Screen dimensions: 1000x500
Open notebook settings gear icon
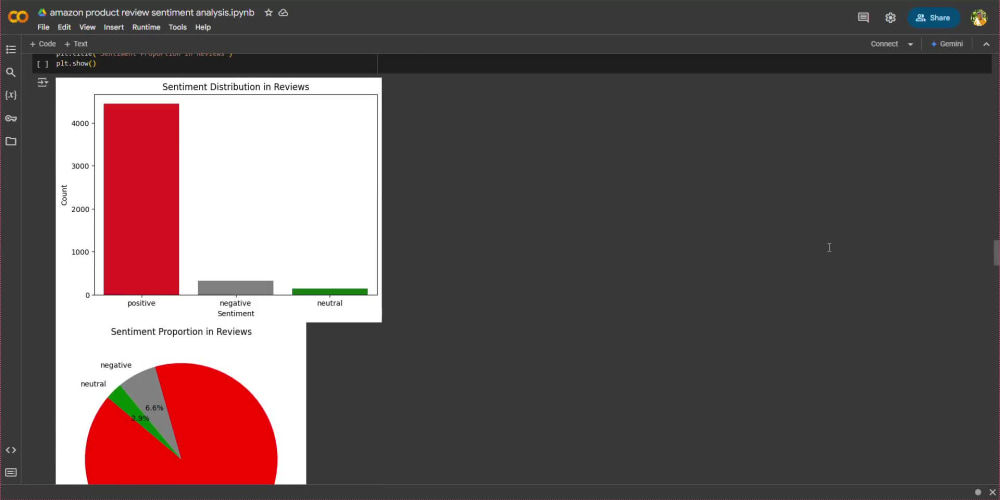pyautogui.click(x=890, y=18)
